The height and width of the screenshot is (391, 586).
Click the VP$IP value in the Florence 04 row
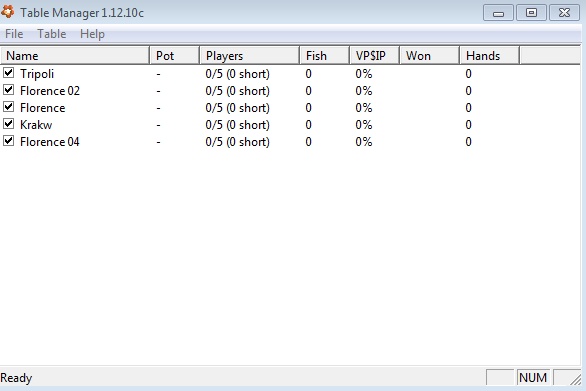pos(364,142)
